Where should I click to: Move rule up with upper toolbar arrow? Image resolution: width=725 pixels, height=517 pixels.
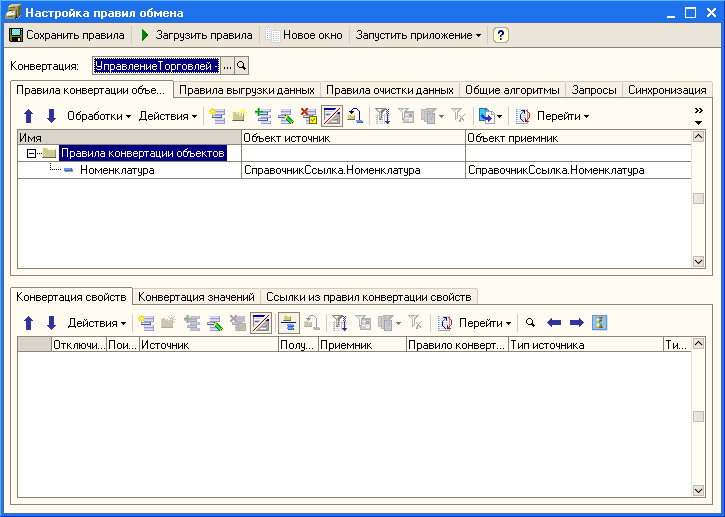[29, 116]
